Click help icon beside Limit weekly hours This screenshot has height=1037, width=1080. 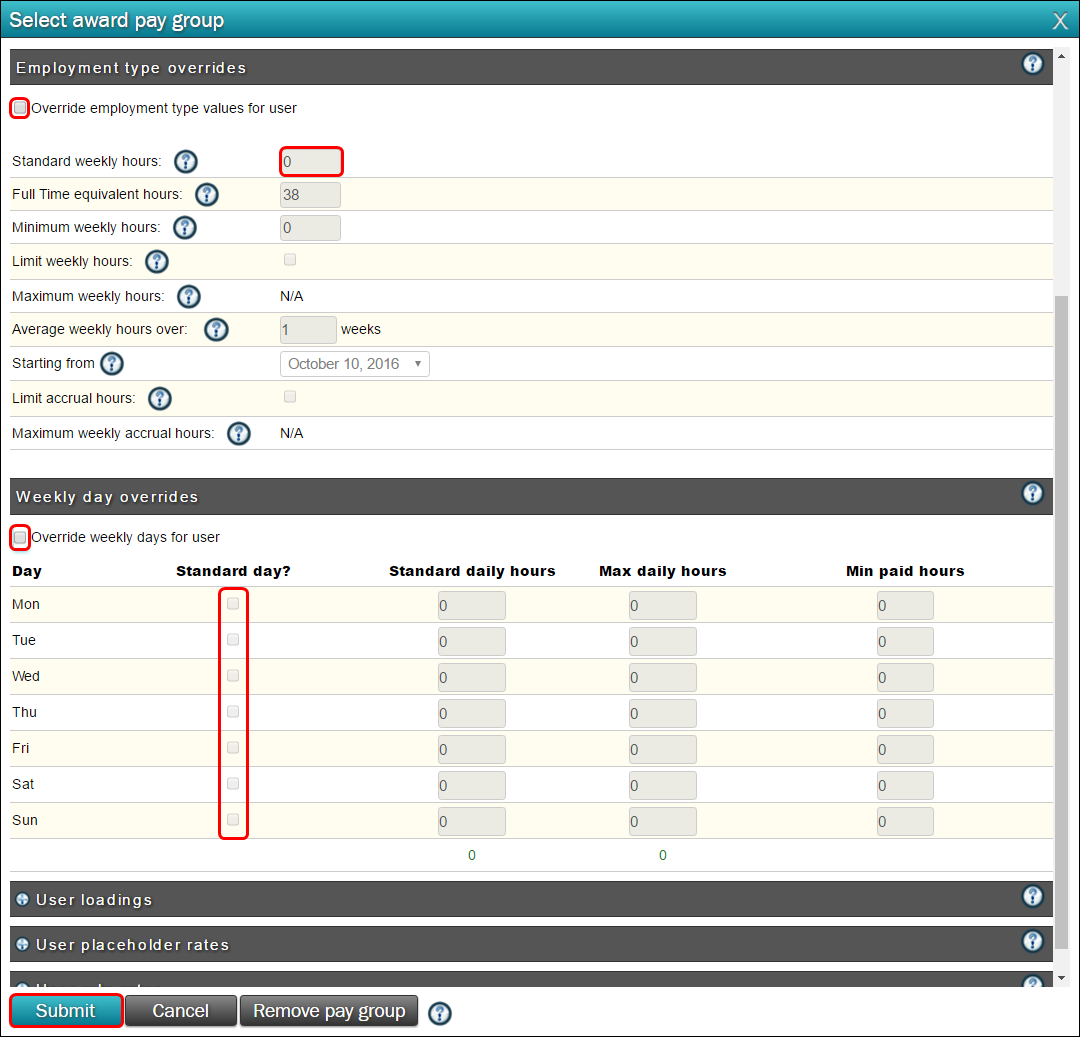157,262
